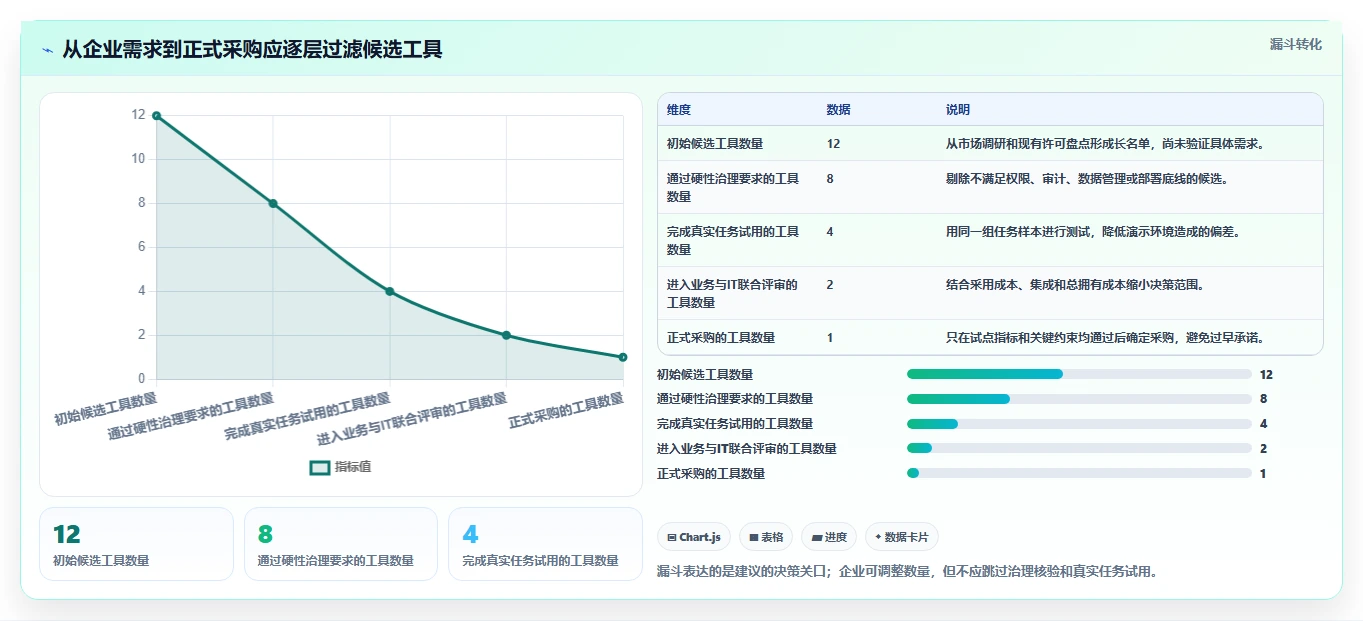This screenshot has height=621, width=1363.
Task: Click the chart point at value 12
Action: point(156,116)
